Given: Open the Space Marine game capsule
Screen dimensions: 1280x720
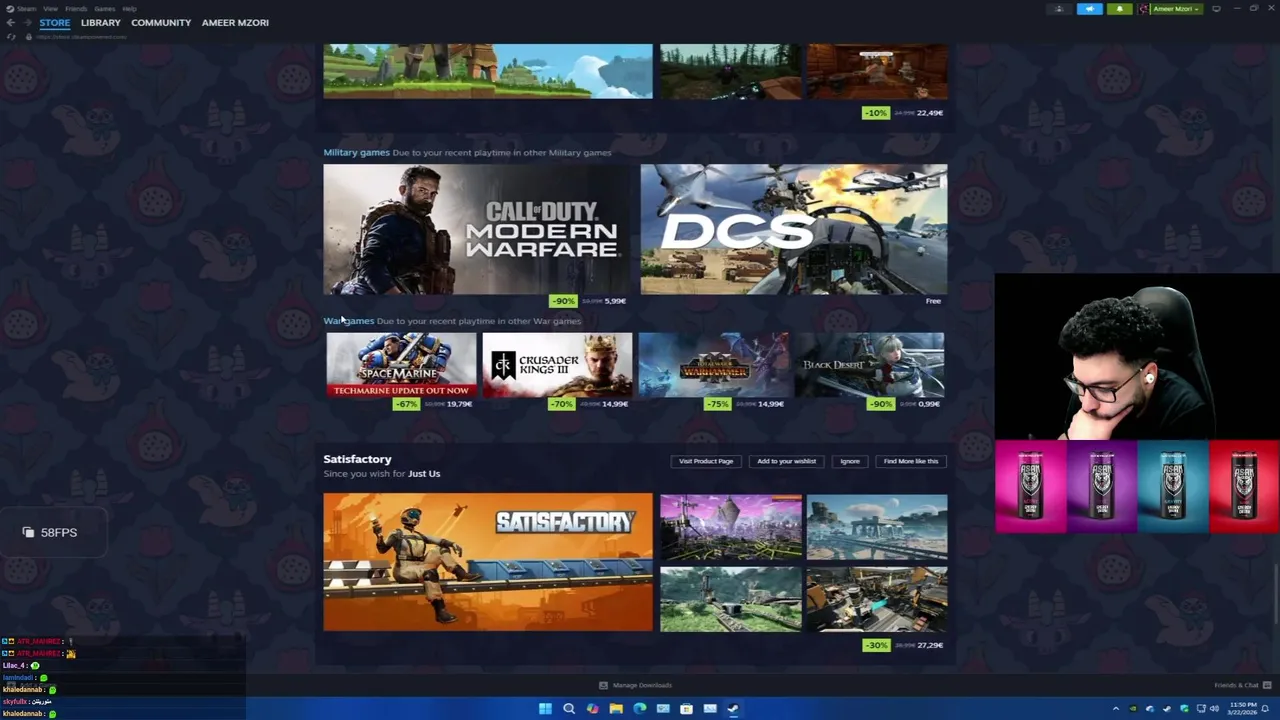Looking at the screenshot, I should click(401, 365).
